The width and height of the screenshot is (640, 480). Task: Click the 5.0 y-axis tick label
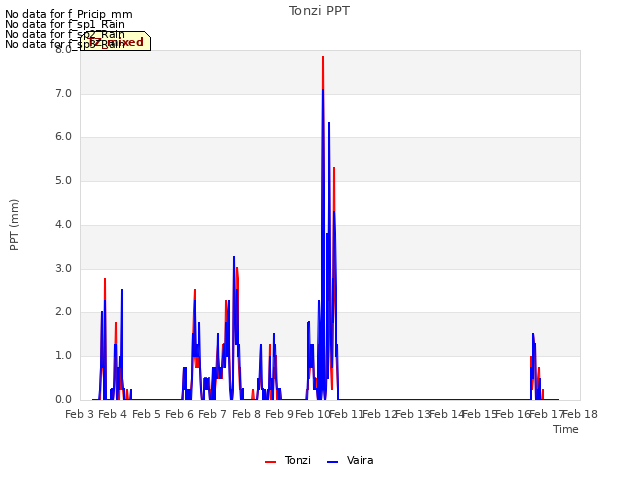pos(63,181)
